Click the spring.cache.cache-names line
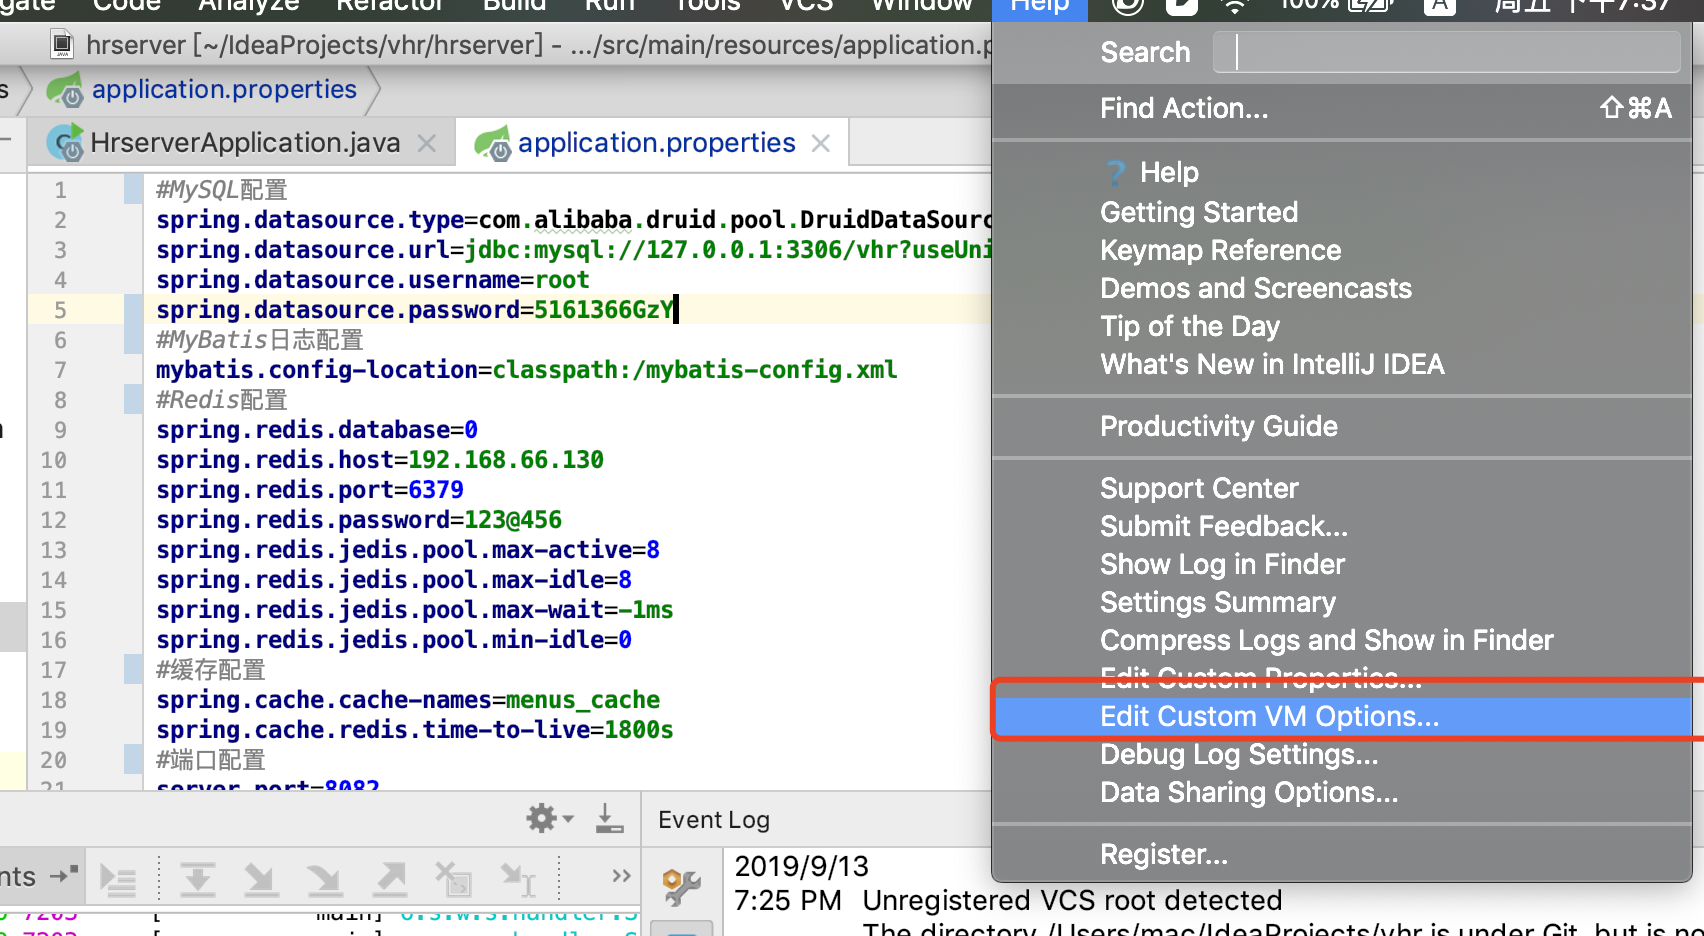The image size is (1704, 936). click(408, 700)
